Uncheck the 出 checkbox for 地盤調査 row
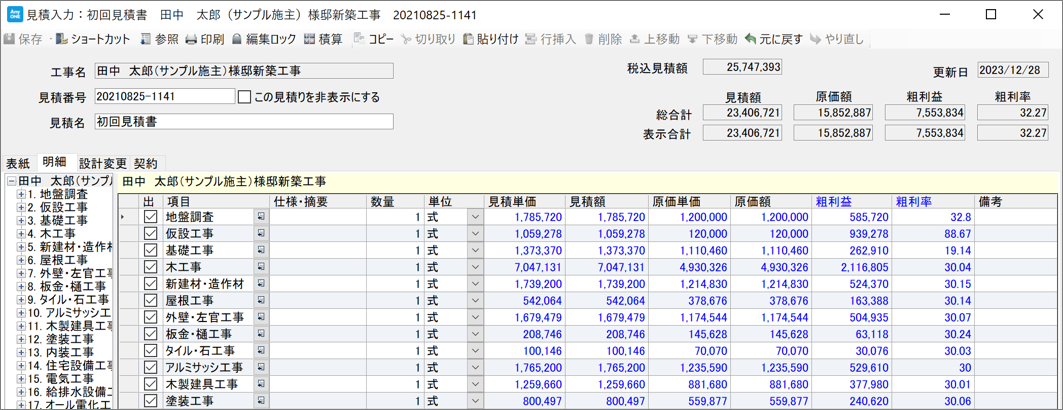The width and height of the screenshot is (1063, 410). pos(151,218)
